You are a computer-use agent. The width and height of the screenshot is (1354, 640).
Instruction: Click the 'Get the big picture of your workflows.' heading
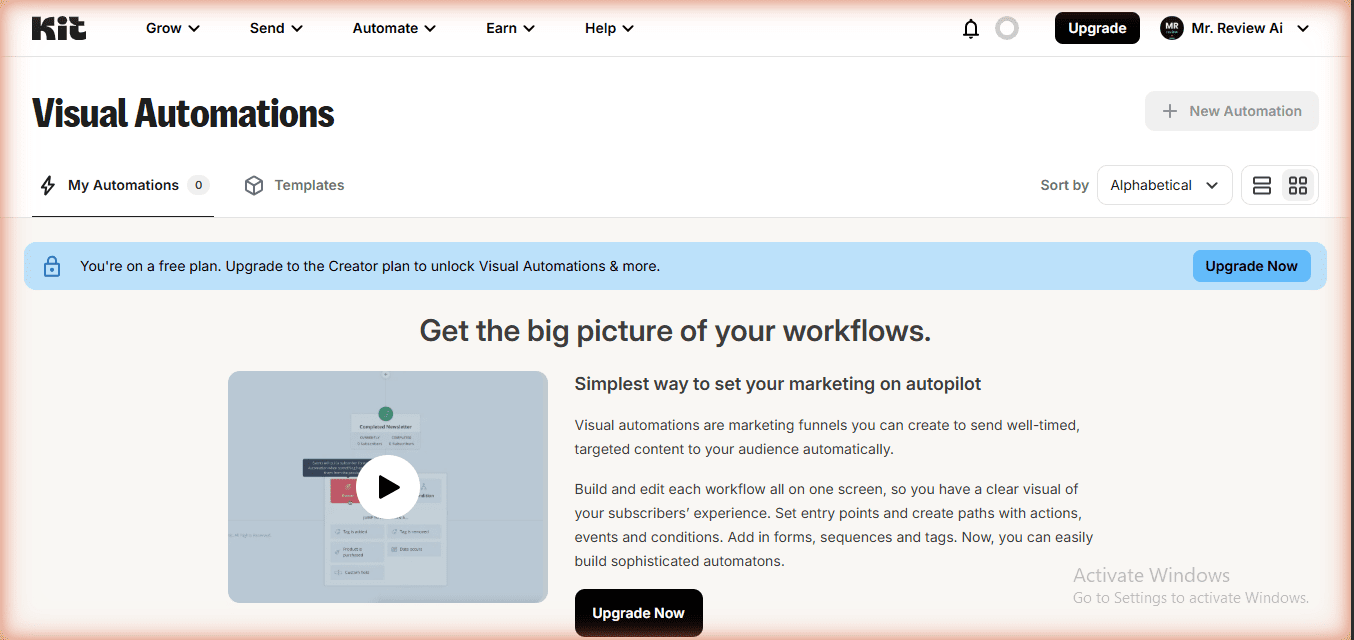675,330
